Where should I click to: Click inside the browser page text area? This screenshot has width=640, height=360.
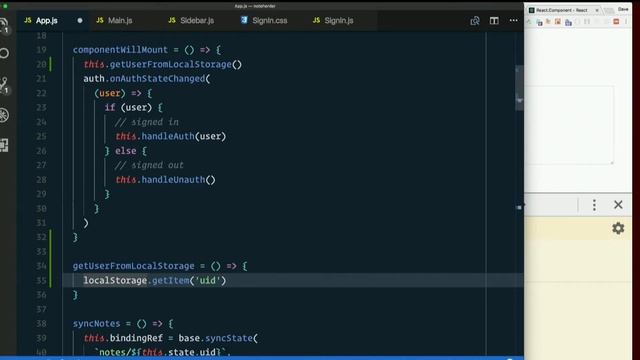pyautogui.click(x=570, y=125)
